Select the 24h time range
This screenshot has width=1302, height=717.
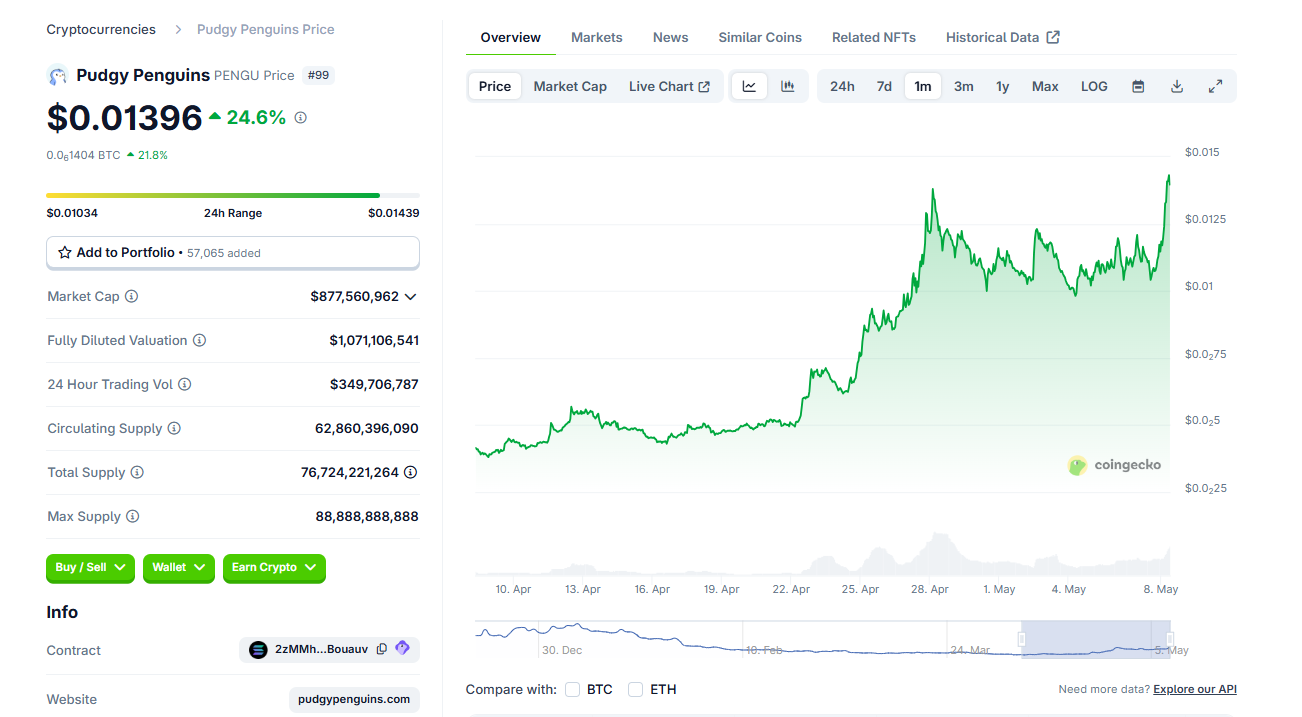click(x=842, y=86)
